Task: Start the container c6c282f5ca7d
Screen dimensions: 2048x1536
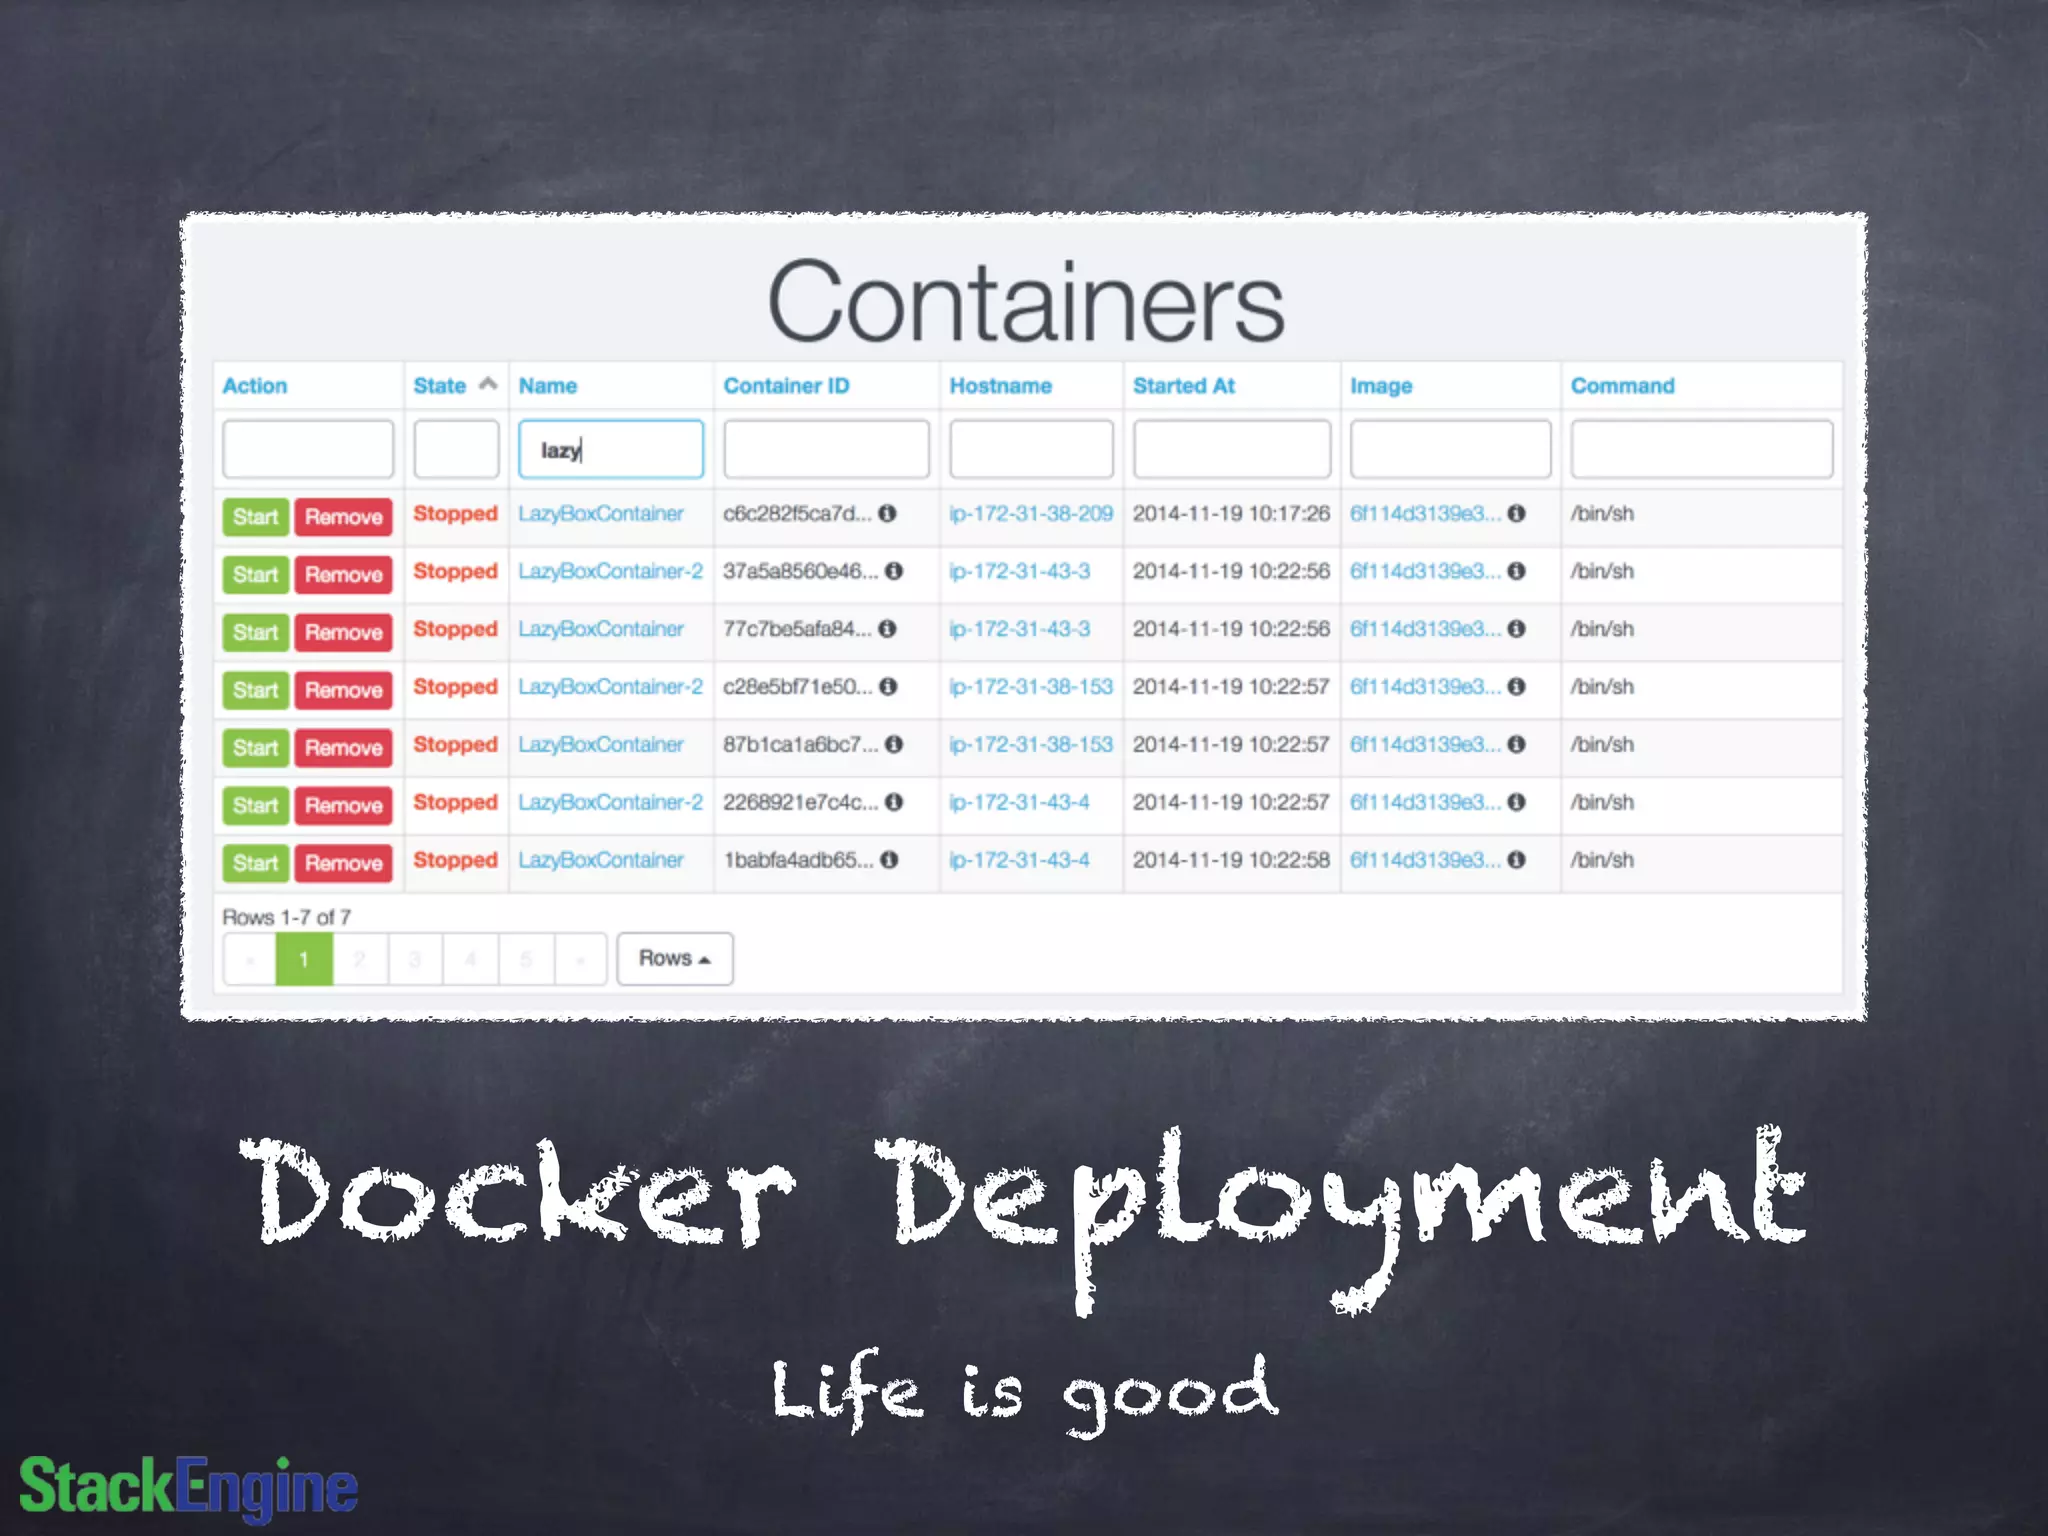Action: pyautogui.click(x=256, y=517)
